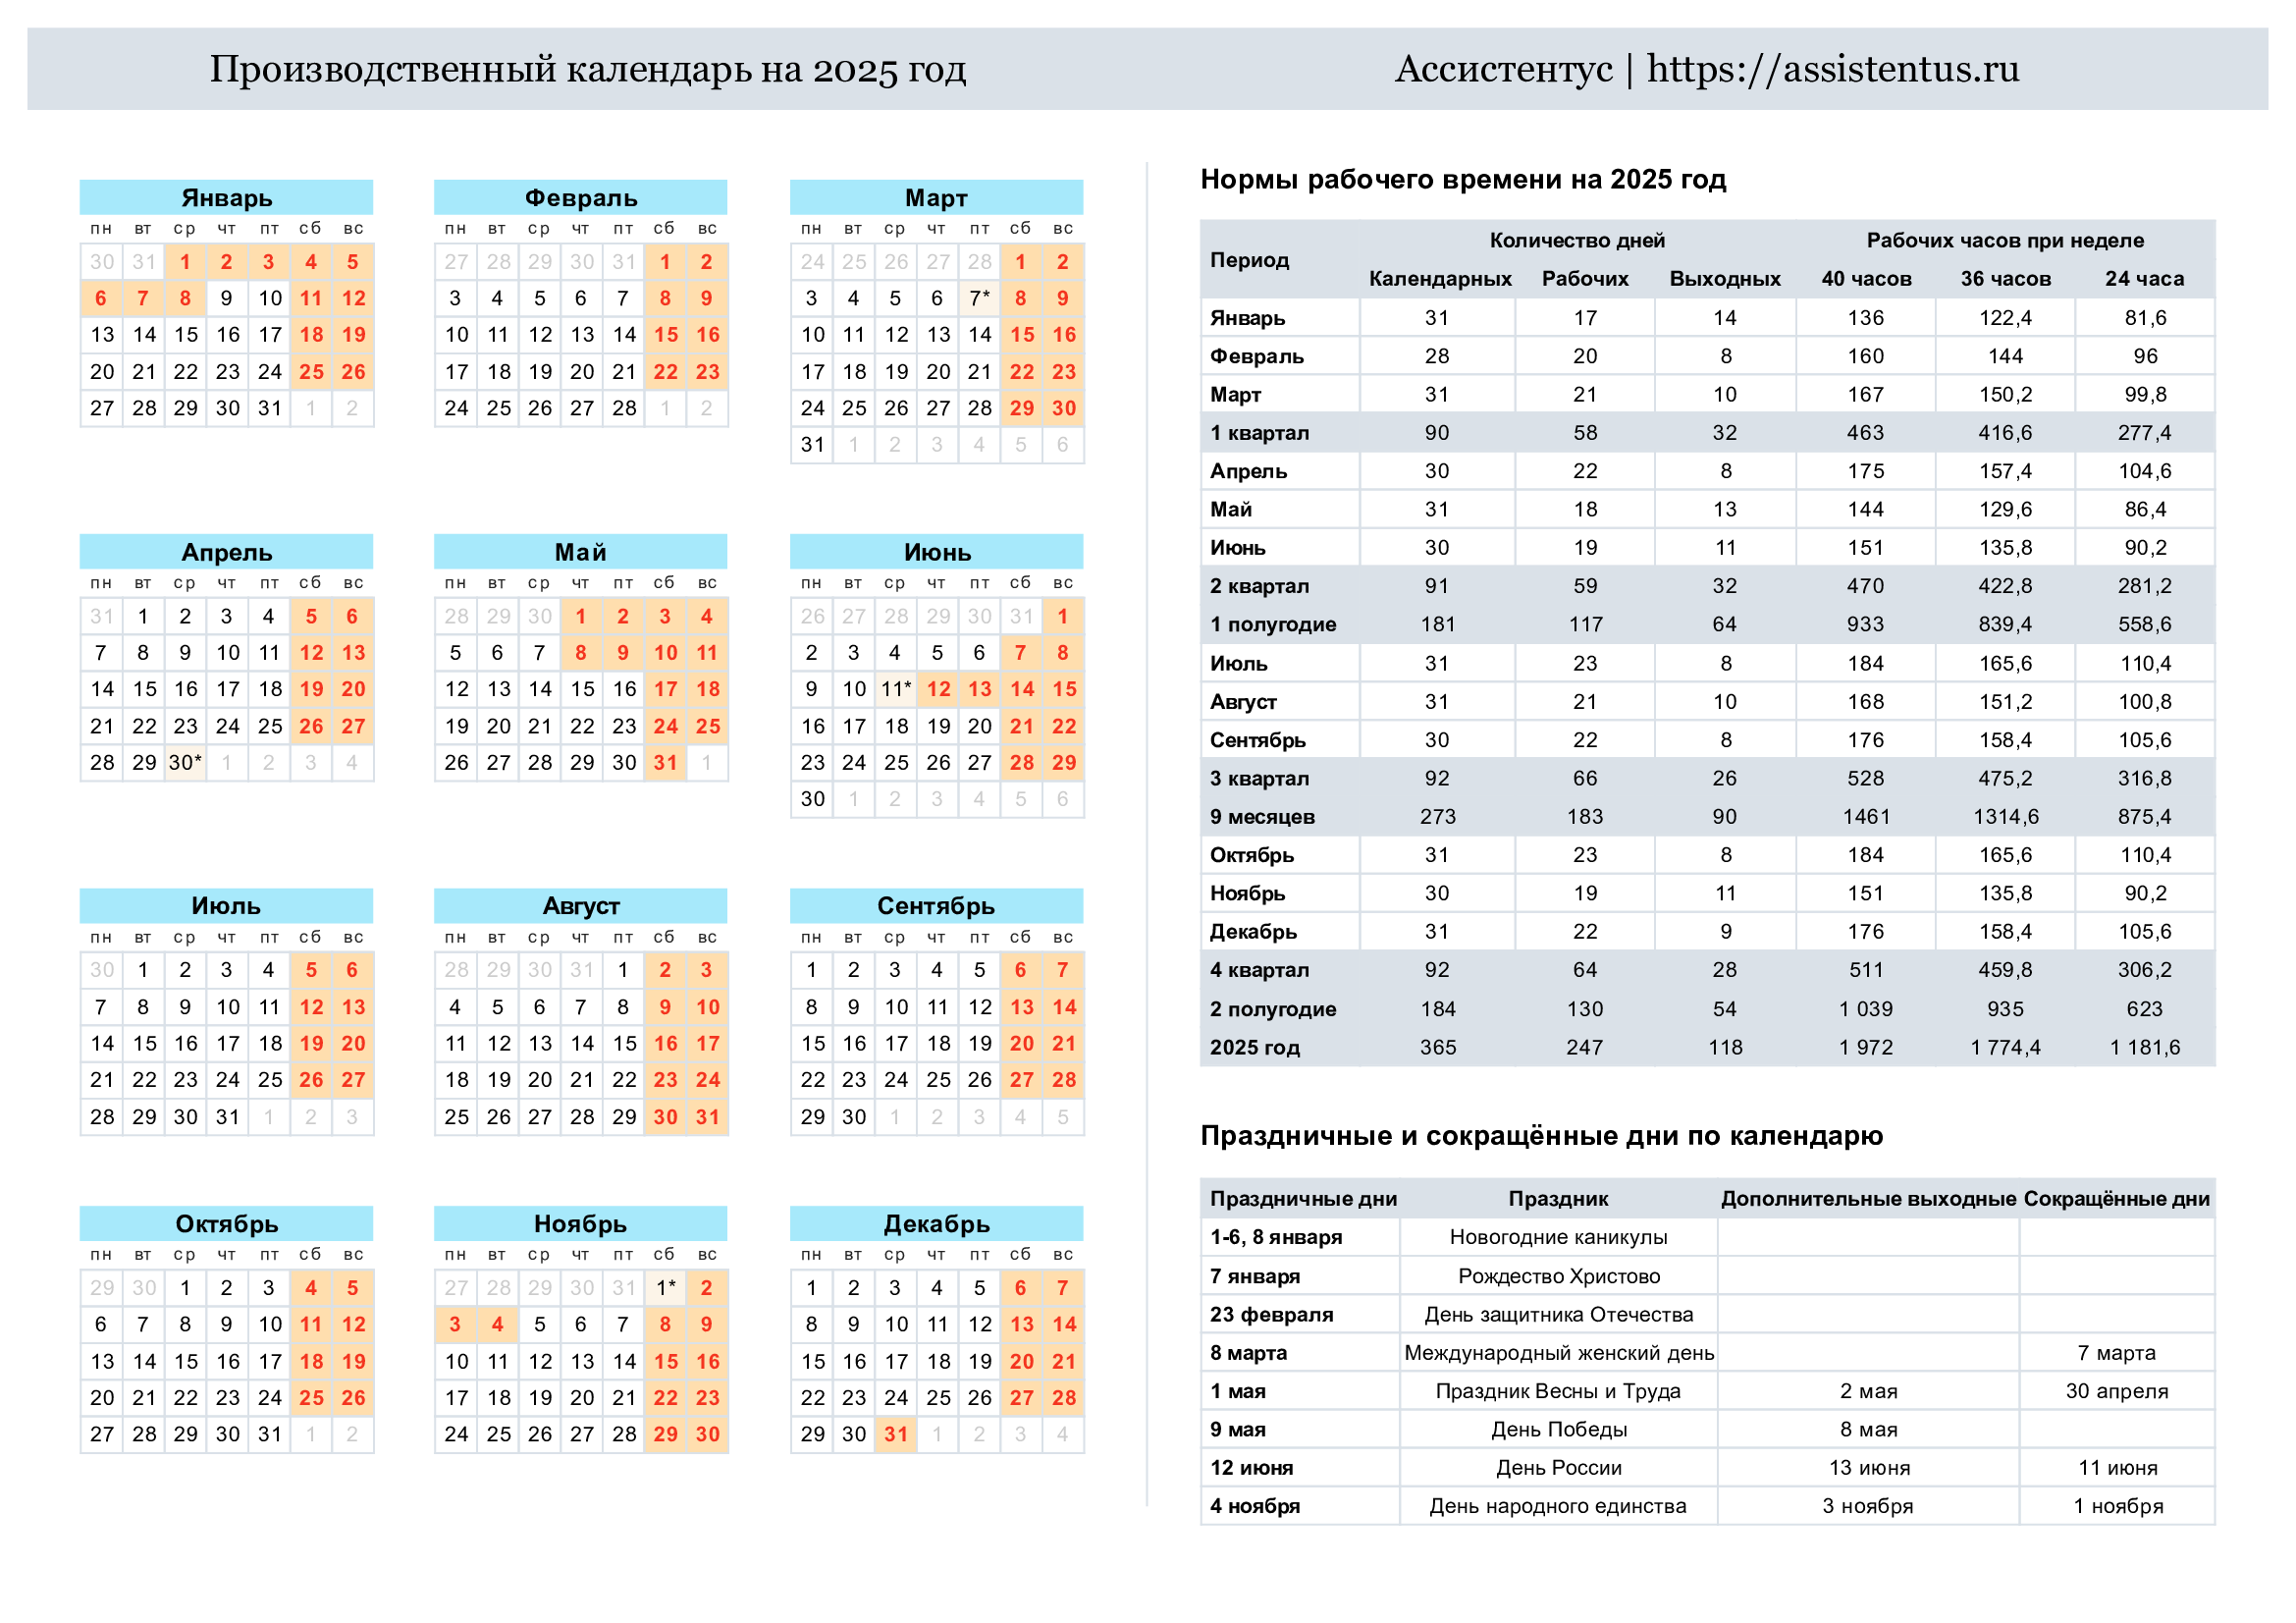Click the 'Праздничные дни' column header
The height and width of the screenshot is (1623, 2296).
[x=1303, y=1199]
